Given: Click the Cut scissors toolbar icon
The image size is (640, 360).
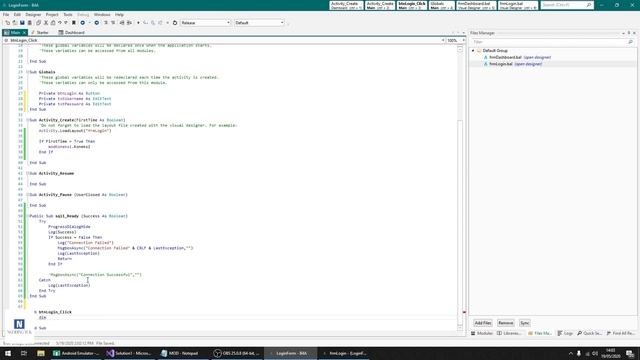Looking at the screenshot, I should coord(46,23).
